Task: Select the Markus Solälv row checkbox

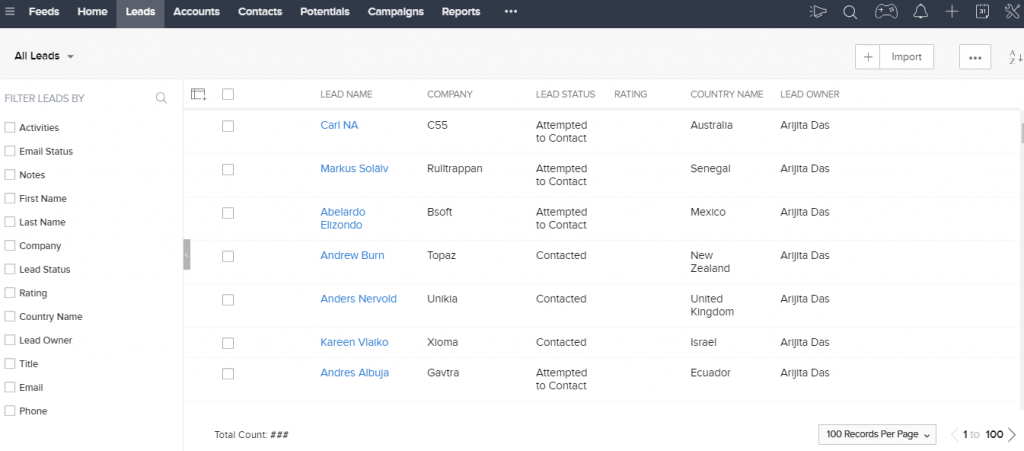Action: click(x=228, y=169)
